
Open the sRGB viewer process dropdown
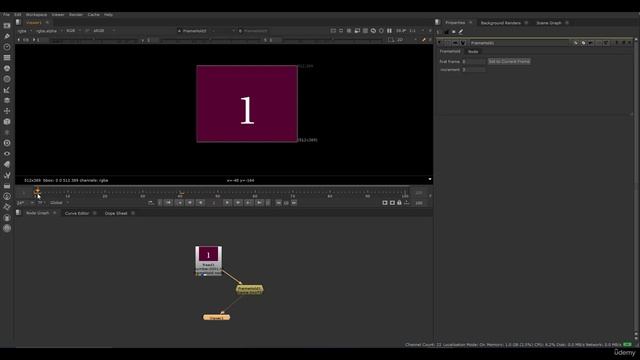[104, 31]
